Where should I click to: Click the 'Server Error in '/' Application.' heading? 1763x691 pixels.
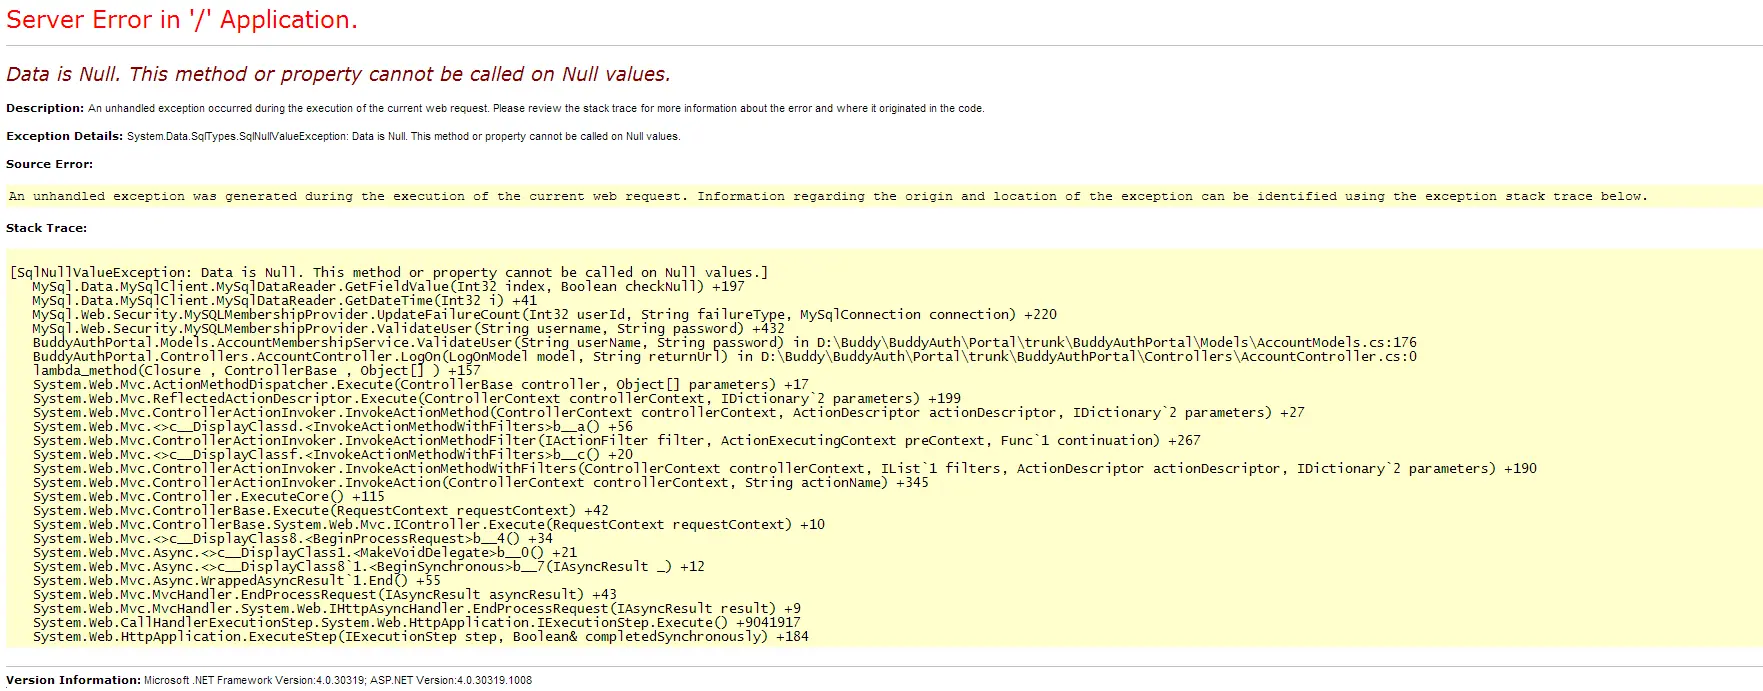tap(182, 20)
